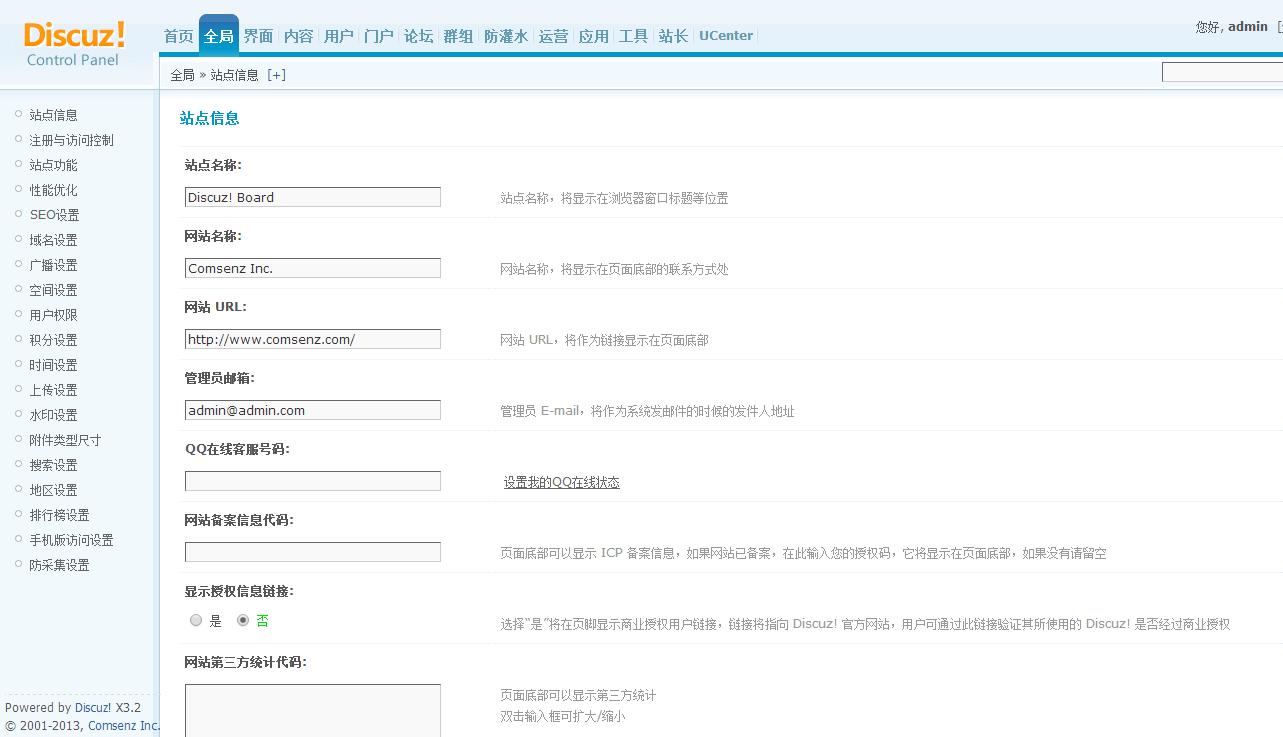The height and width of the screenshot is (737, 1283).
Task: Open the 用户 tab
Action: tap(340, 35)
